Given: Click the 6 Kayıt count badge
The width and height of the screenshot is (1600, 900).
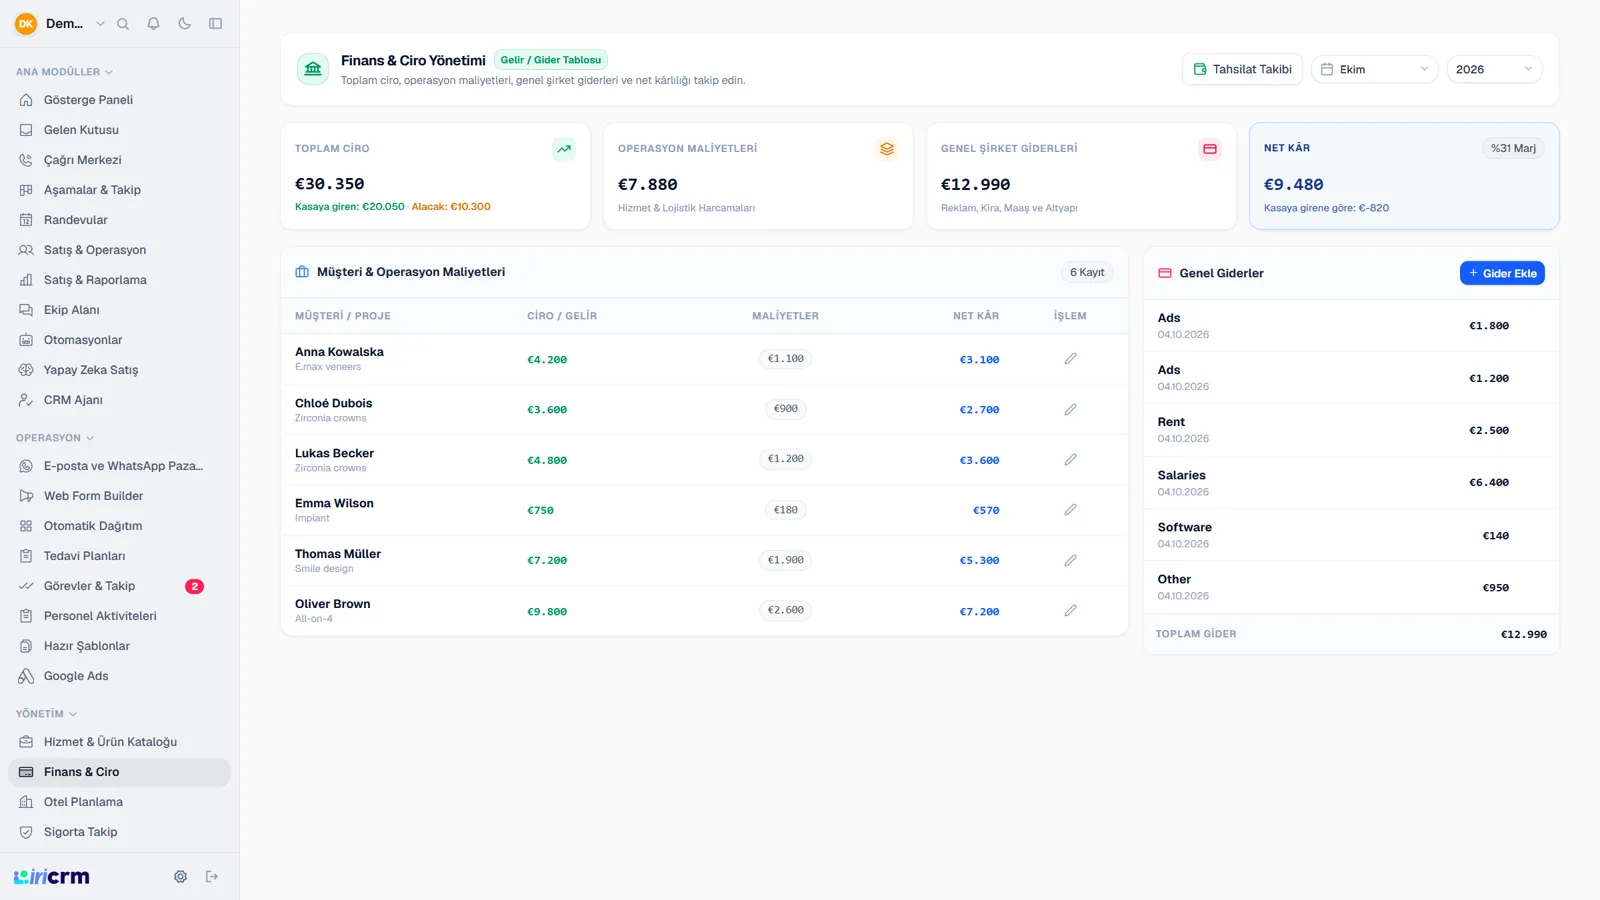Looking at the screenshot, I should (x=1087, y=272).
